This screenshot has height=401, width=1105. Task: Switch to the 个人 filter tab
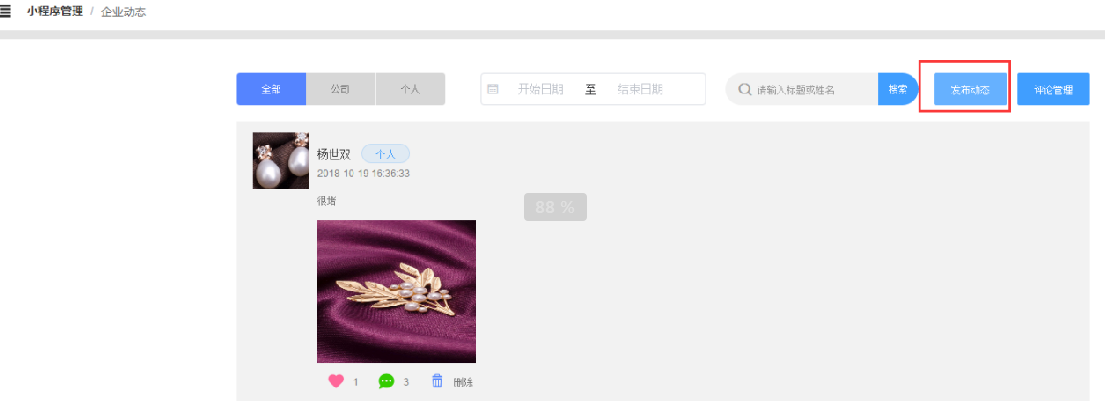(x=410, y=90)
